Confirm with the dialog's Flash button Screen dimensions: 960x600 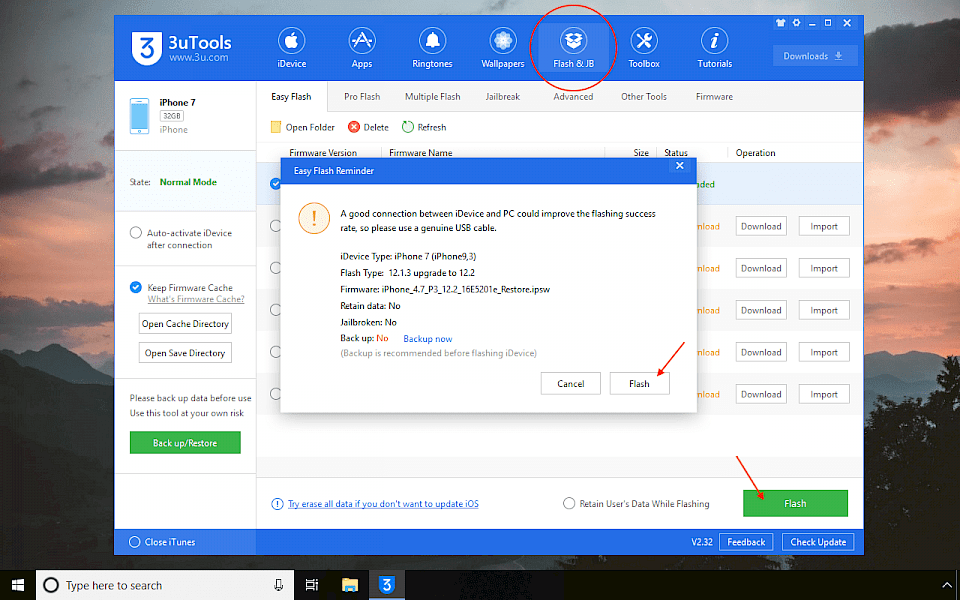[x=640, y=384]
